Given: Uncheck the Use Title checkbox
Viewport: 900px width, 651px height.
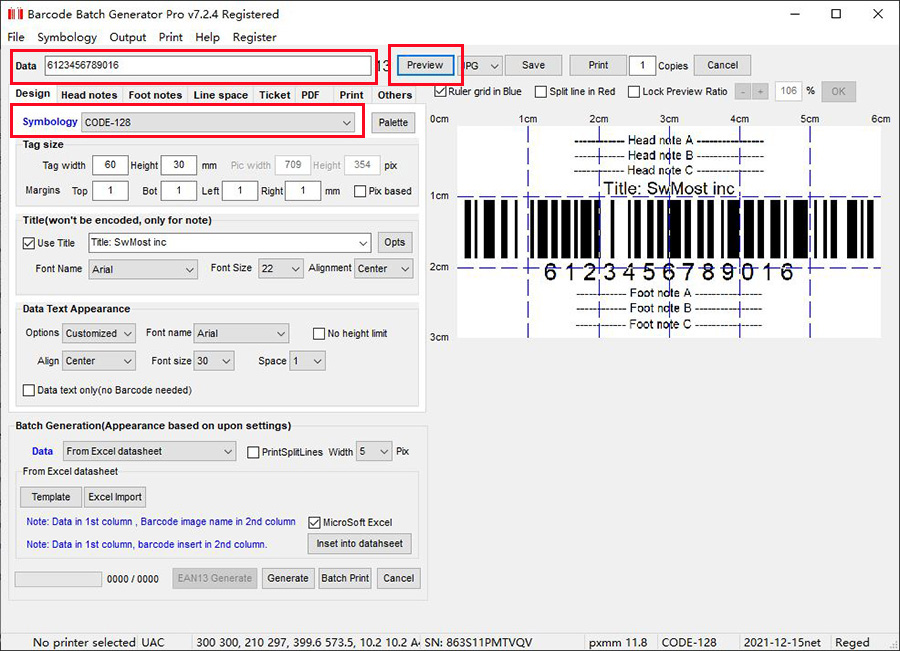Looking at the screenshot, I should 29,243.
